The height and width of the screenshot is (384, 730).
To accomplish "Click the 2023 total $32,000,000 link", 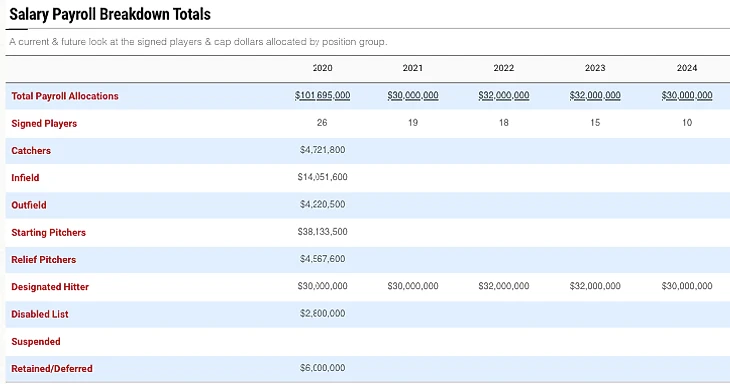I will pyautogui.click(x=595, y=95).
